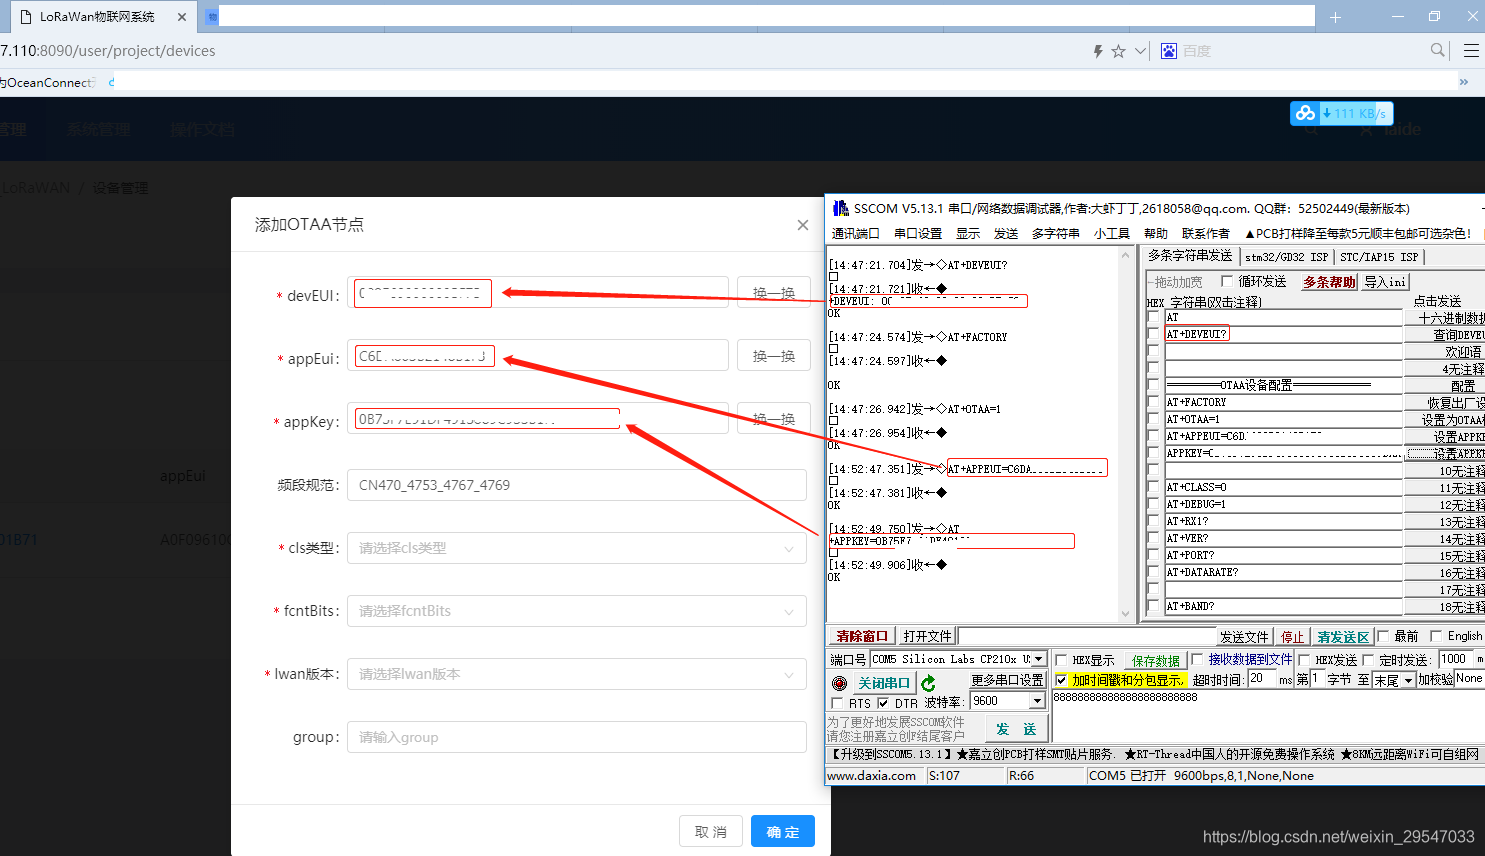The height and width of the screenshot is (856, 1485).
Task: Open the 端口号 COM port dropdown
Action: (x=1039, y=659)
